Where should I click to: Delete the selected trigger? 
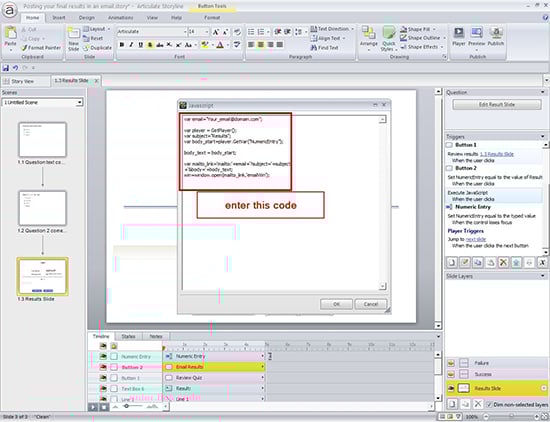[503, 262]
